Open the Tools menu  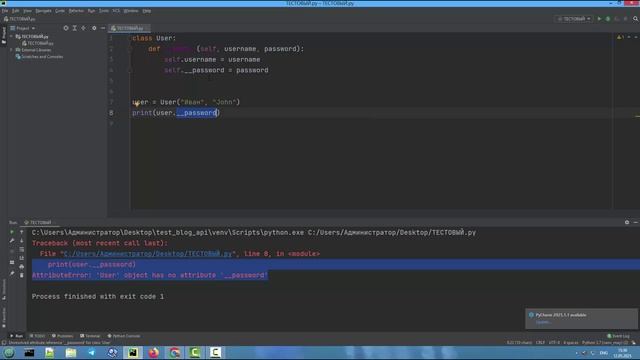click(104, 11)
